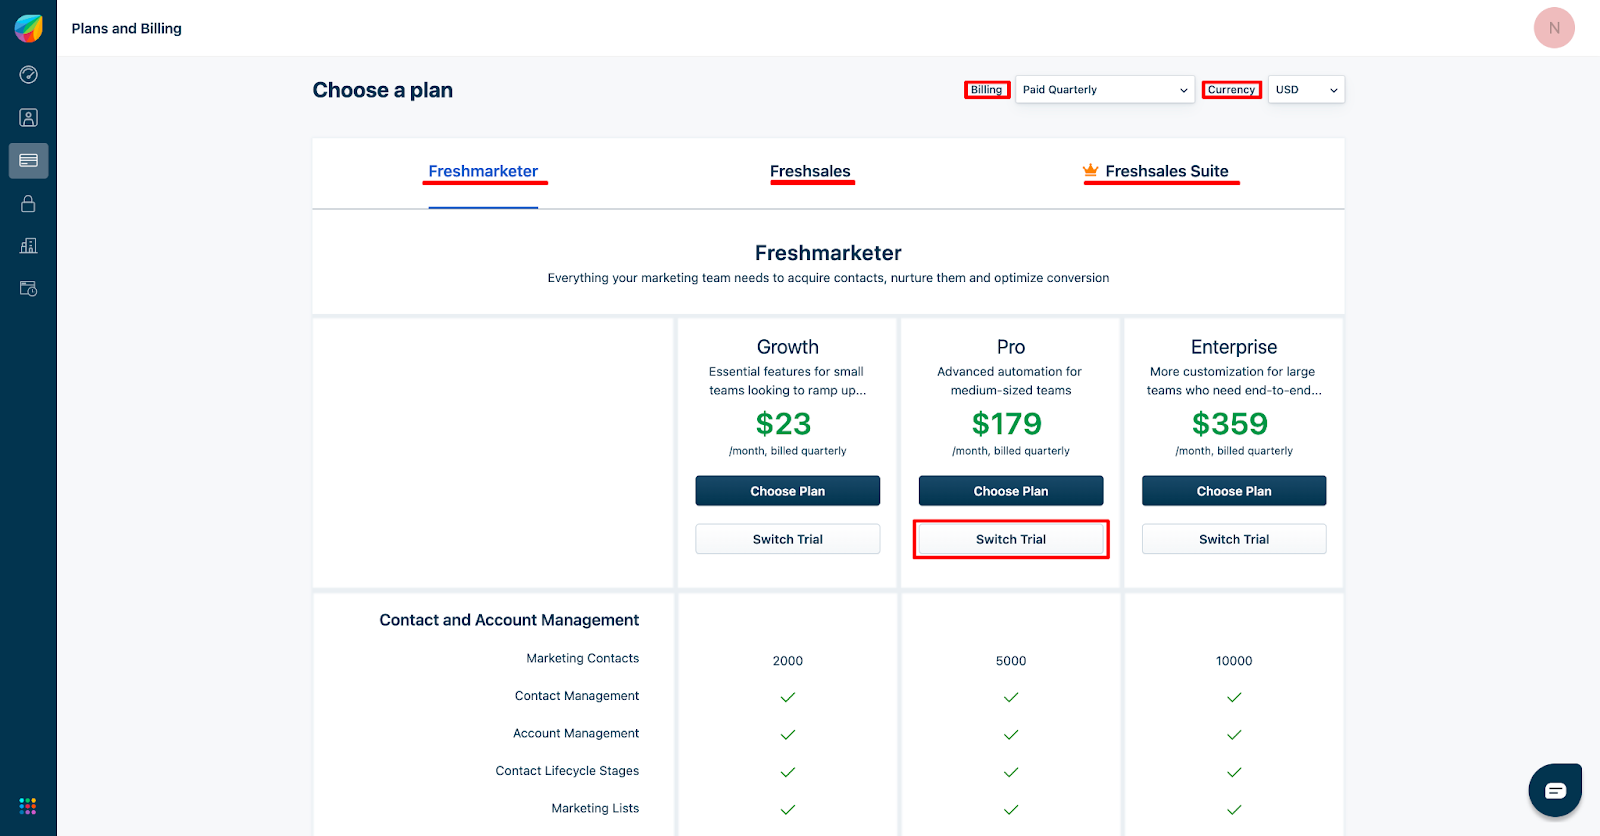Expand the Paid Quarterly billing dropdown

(x=1105, y=90)
